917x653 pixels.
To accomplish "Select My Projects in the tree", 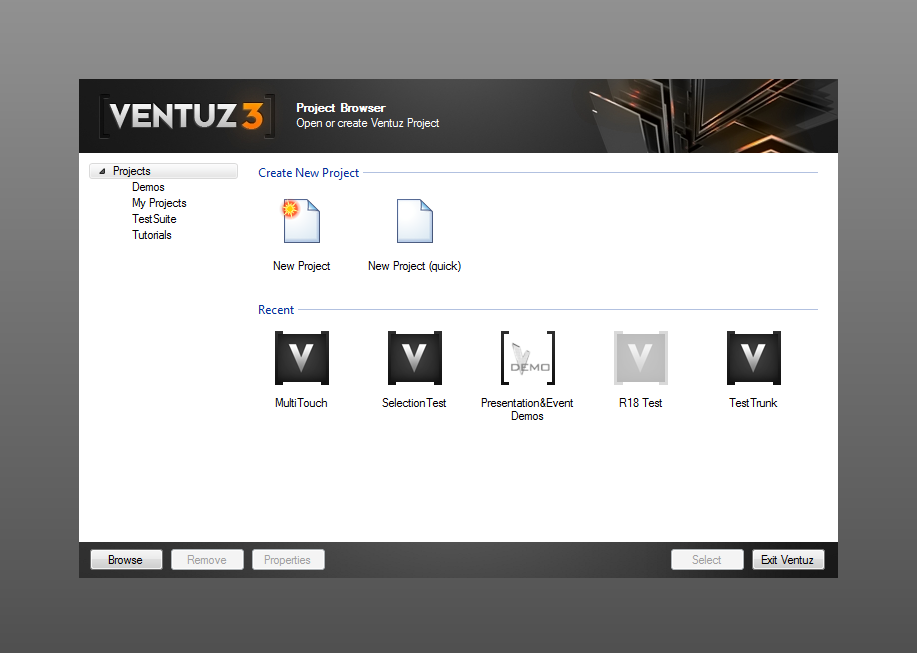I will 159,203.
